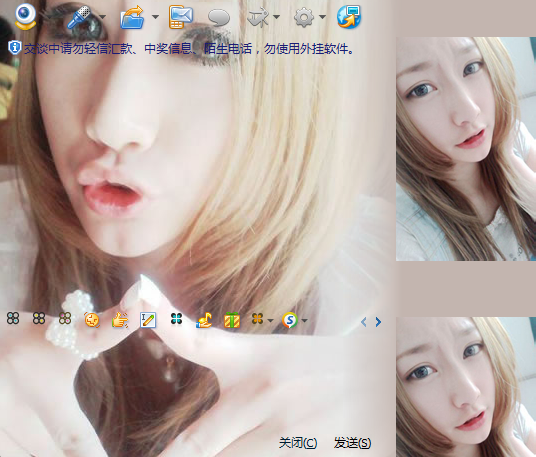Image resolution: width=536 pixels, height=457 pixels.
Task: Click the 发送(S) send button
Action: [352, 443]
